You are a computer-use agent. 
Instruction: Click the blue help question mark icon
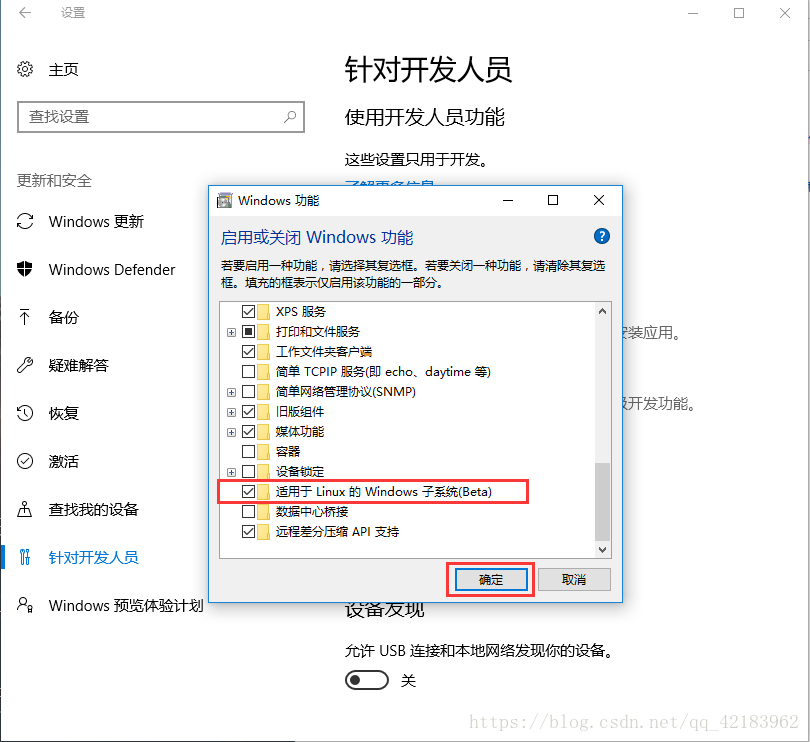click(x=601, y=236)
